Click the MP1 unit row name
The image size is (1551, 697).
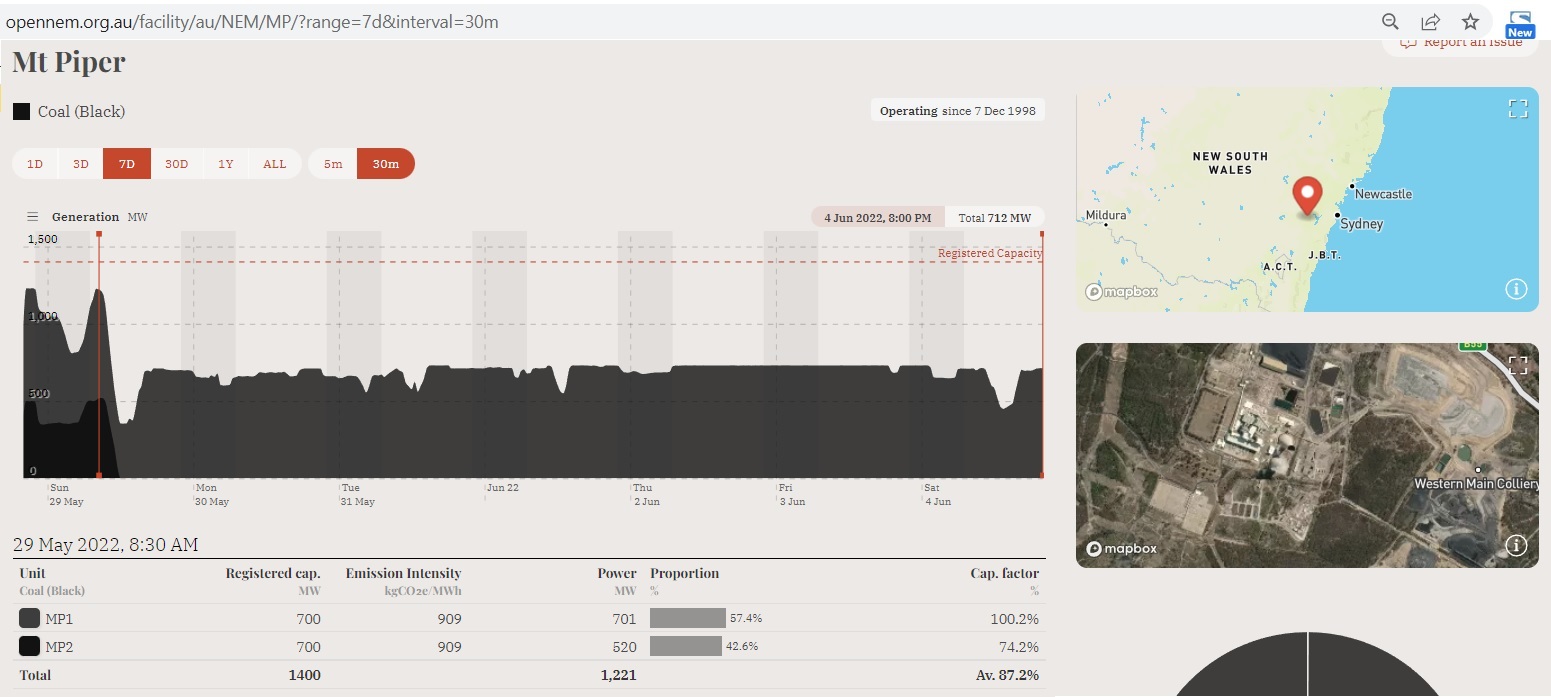tap(59, 619)
